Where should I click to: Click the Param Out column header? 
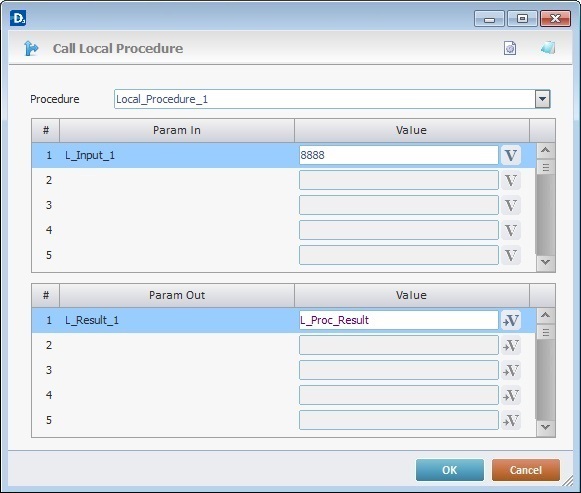(x=177, y=295)
